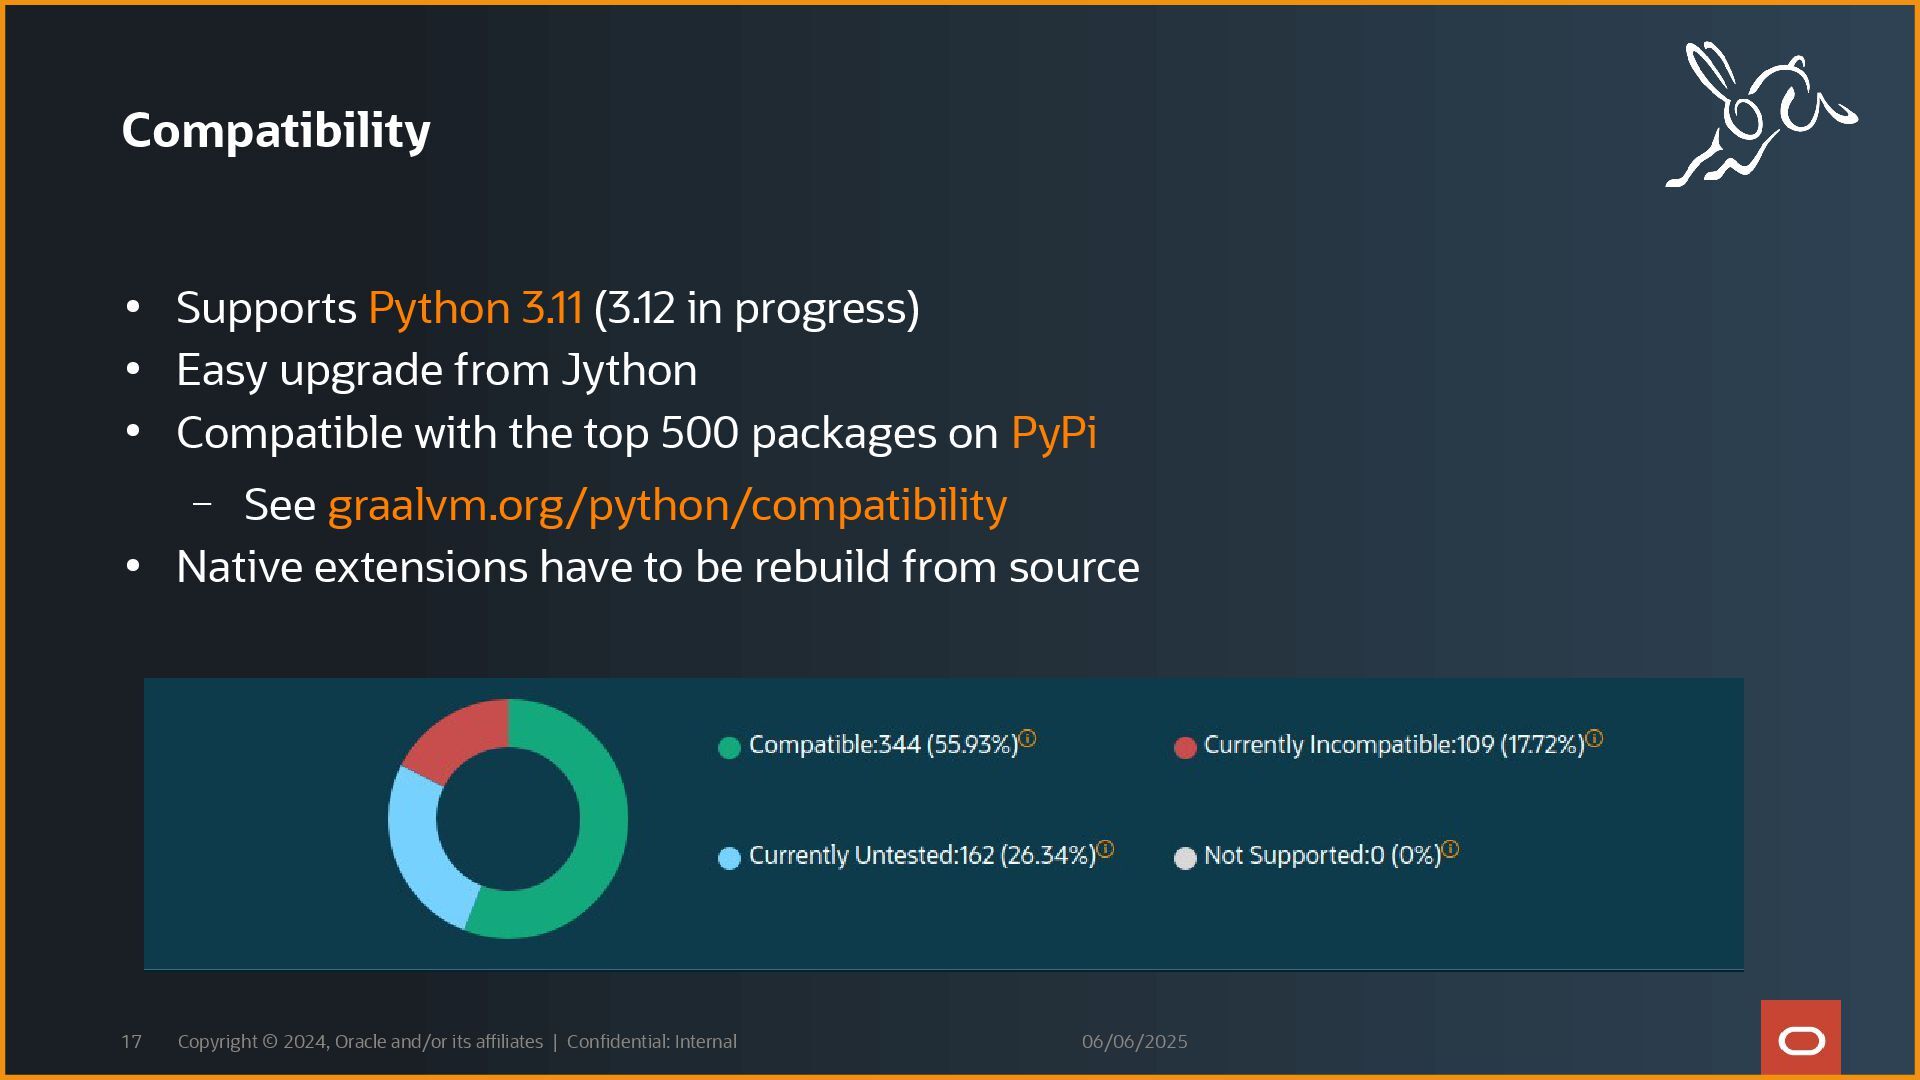
Task: Click the slide number 17
Action: [131, 1041]
